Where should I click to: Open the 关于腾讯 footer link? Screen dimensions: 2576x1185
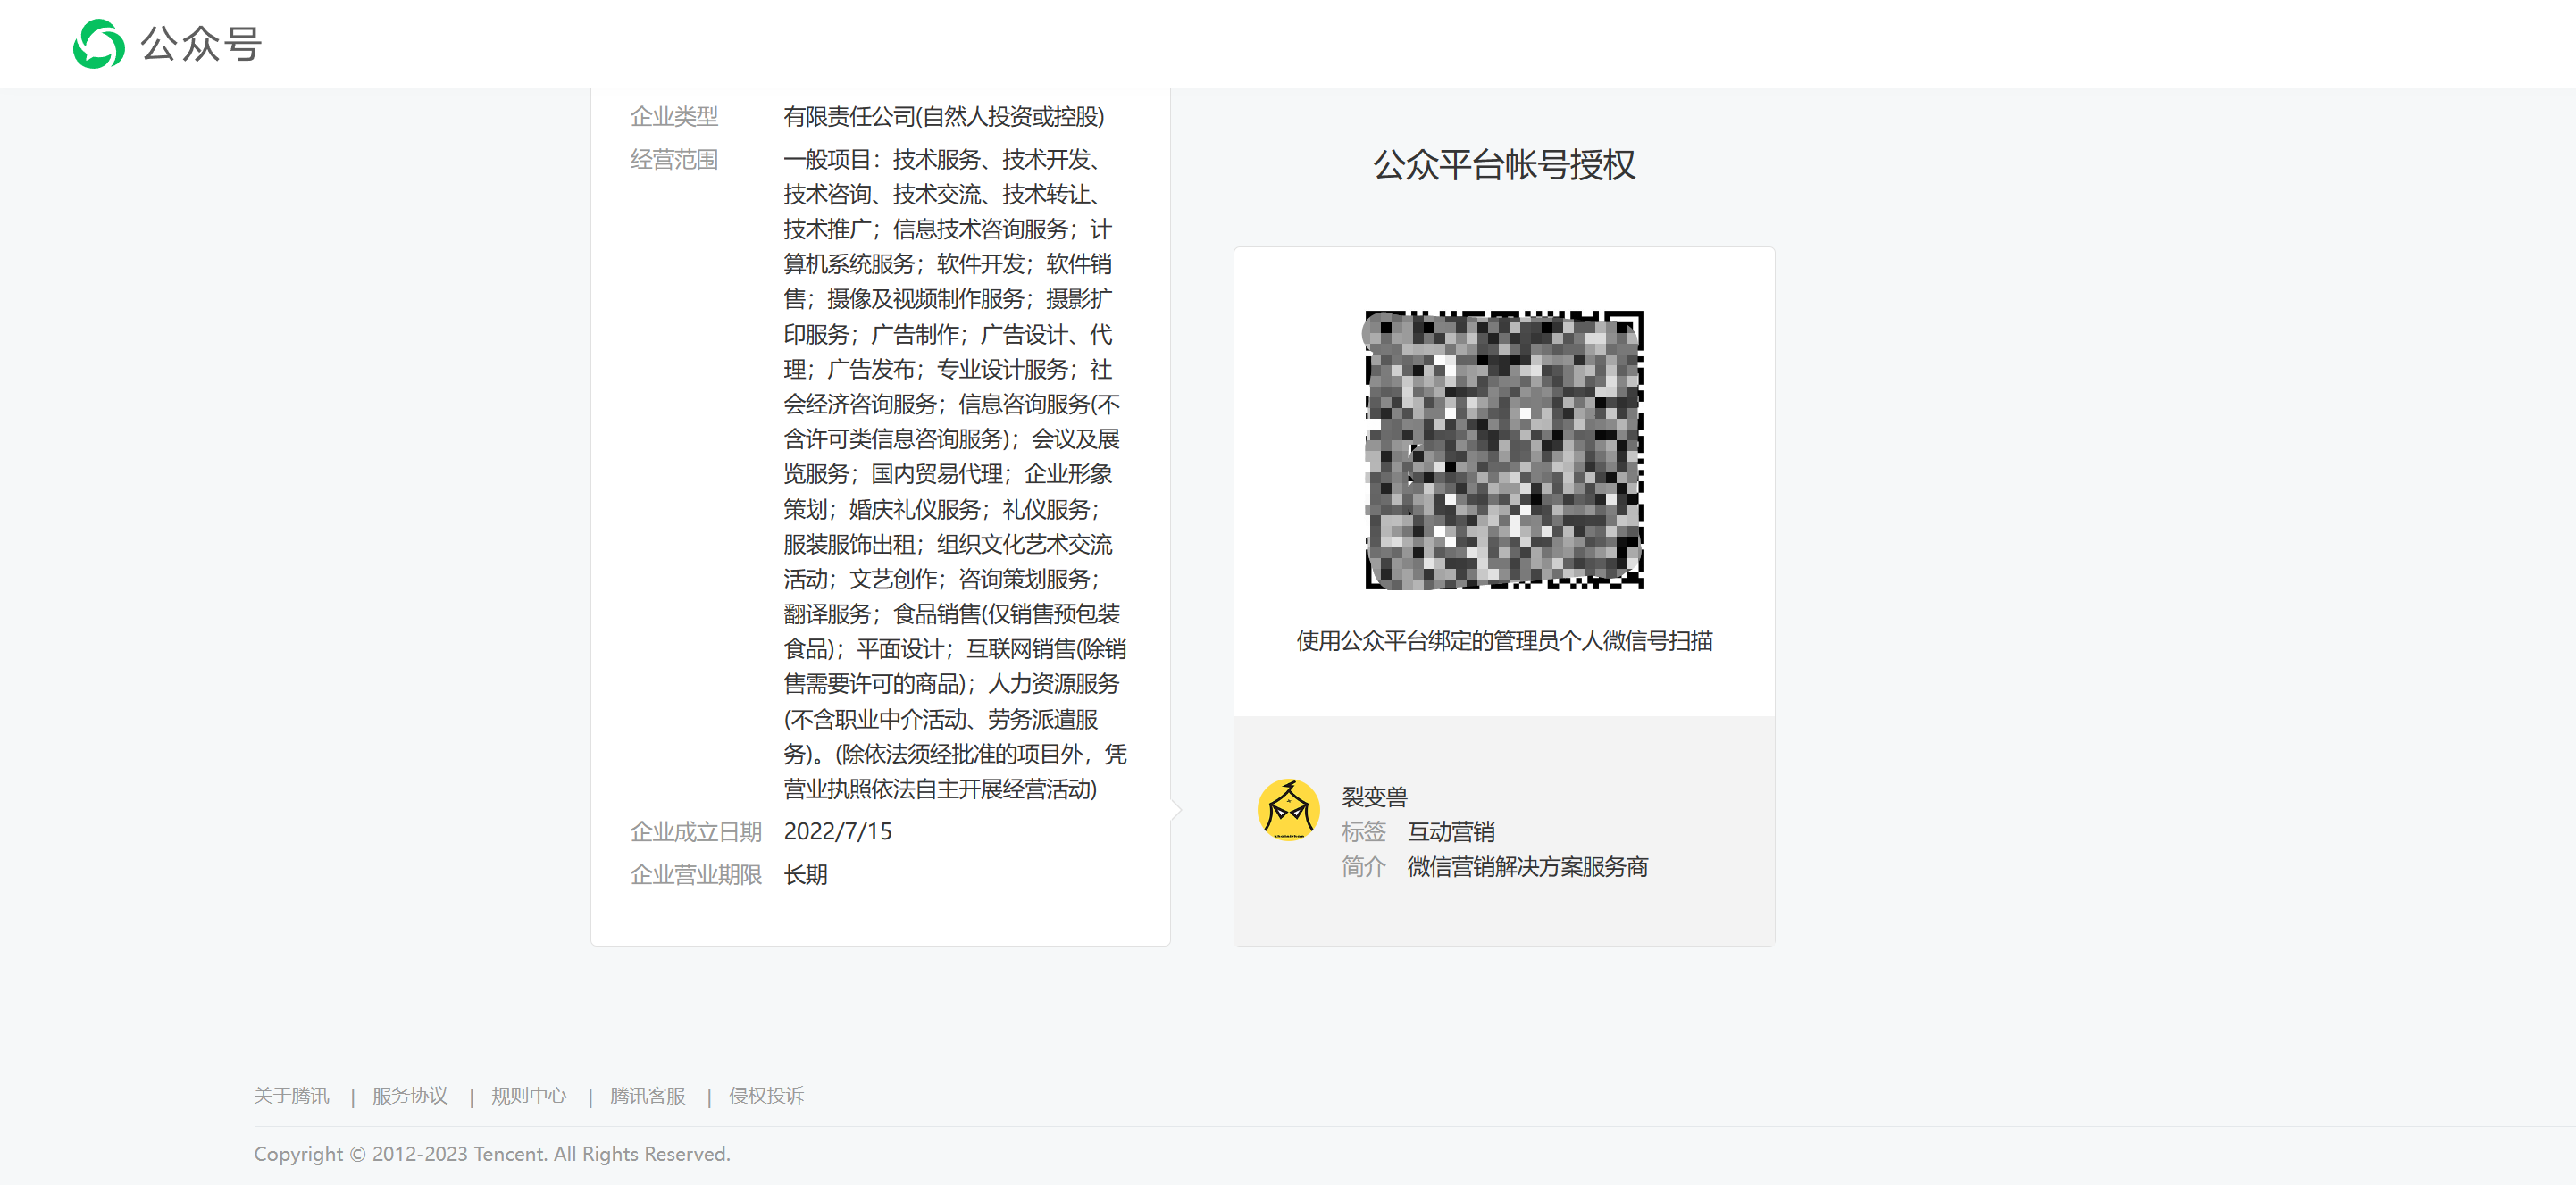pyautogui.click(x=292, y=1095)
